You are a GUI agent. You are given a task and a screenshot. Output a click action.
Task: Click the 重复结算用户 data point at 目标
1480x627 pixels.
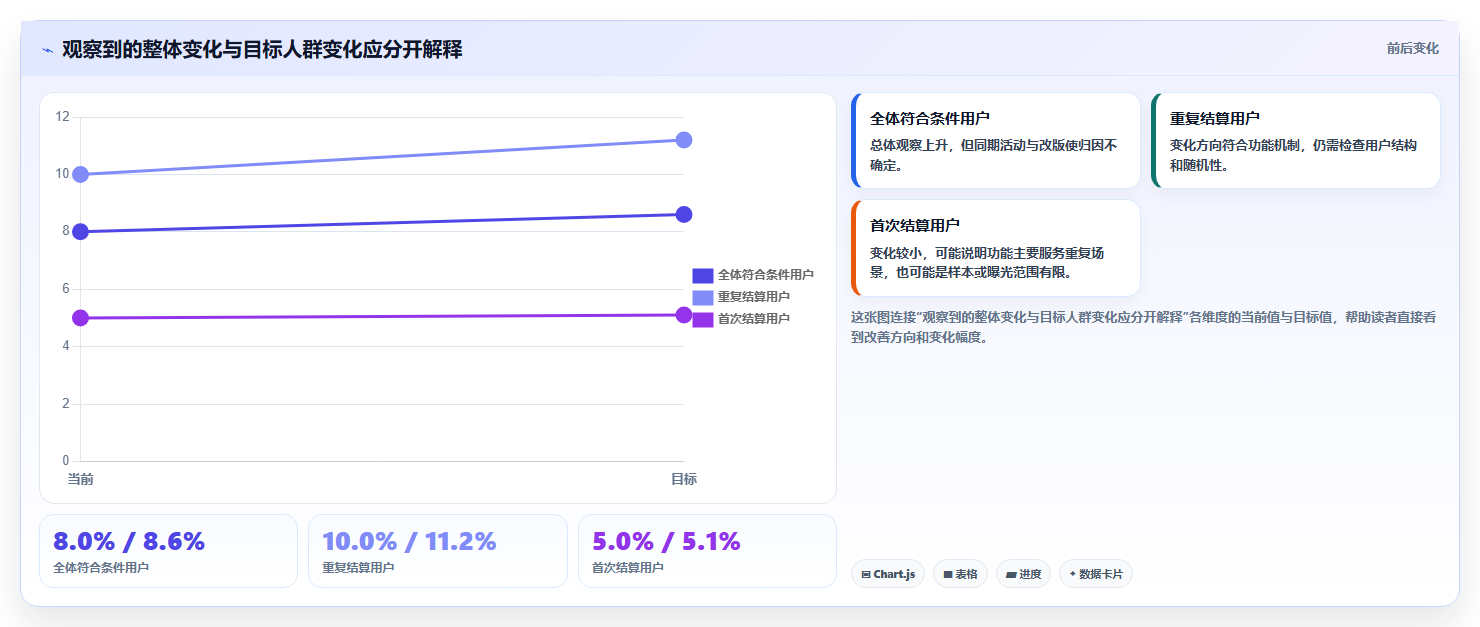click(684, 140)
